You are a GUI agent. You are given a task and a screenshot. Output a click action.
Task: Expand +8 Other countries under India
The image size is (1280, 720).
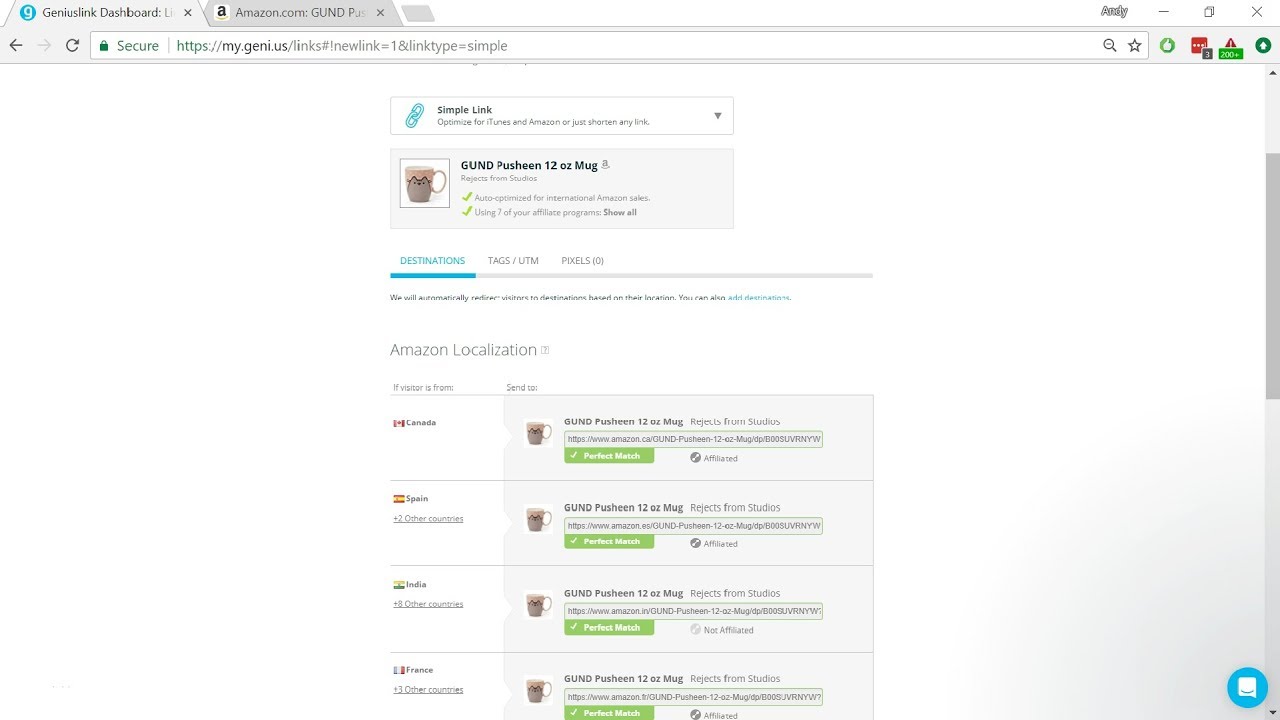point(428,604)
